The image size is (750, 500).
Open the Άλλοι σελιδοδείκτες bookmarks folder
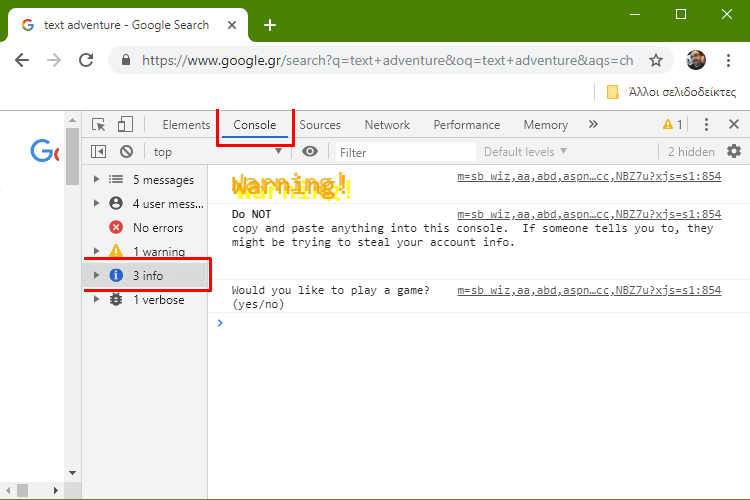(x=671, y=92)
